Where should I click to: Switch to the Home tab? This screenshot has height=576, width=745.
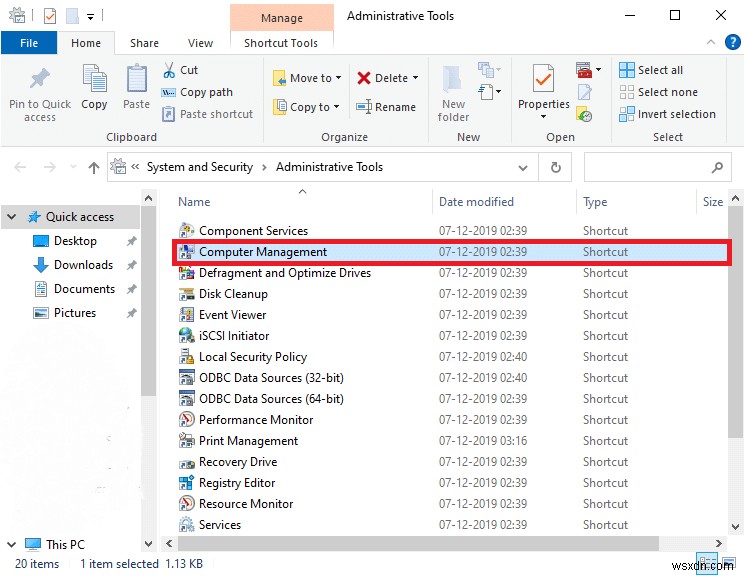point(86,43)
